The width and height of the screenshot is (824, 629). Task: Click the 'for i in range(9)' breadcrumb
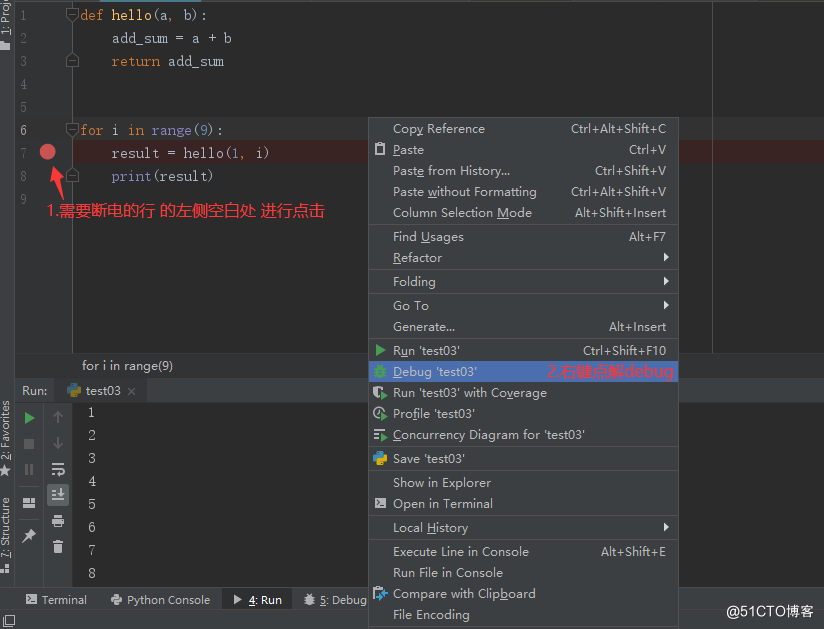point(127,366)
